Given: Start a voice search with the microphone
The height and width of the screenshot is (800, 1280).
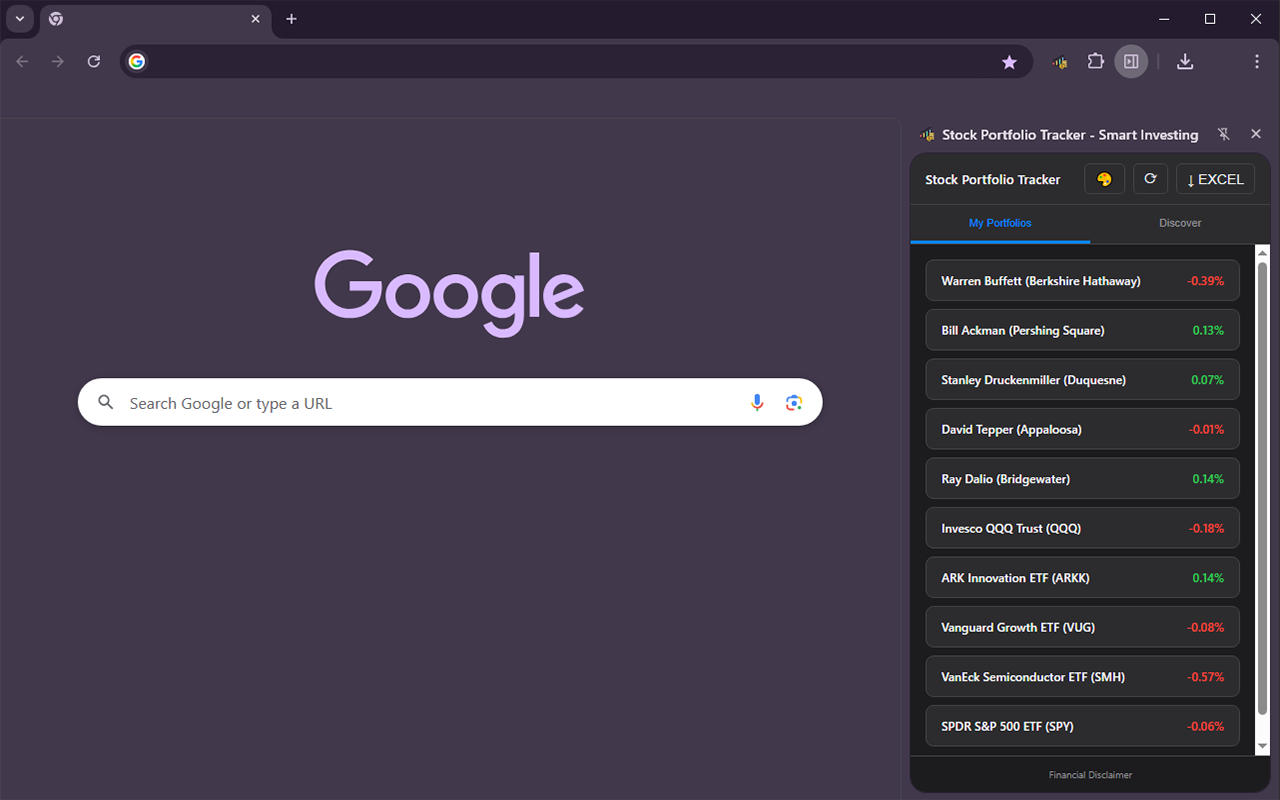Looking at the screenshot, I should (x=757, y=402).
